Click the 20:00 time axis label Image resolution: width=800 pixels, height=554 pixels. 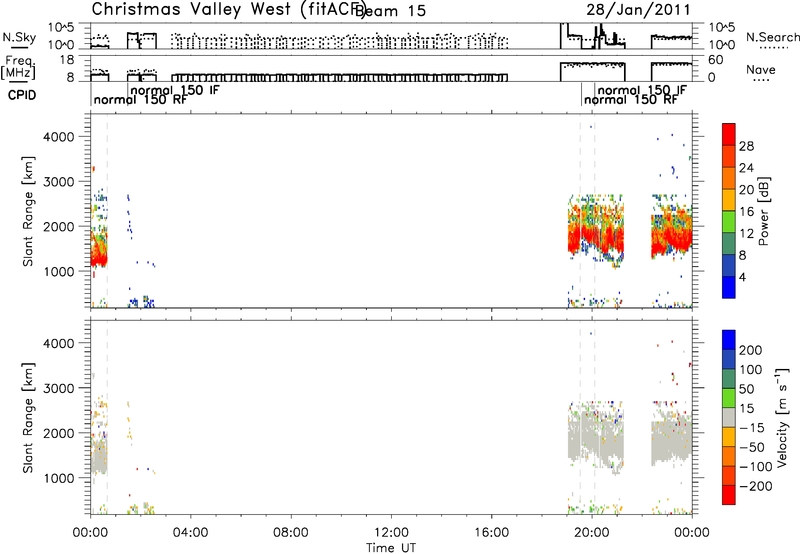(592, 533)
